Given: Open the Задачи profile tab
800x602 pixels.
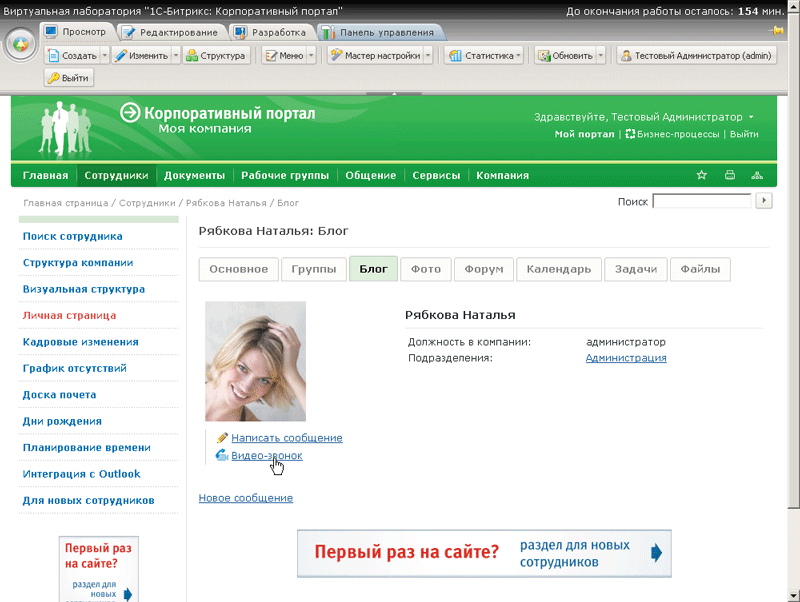Looking at the screenshot, I should [x=636, y=269].
